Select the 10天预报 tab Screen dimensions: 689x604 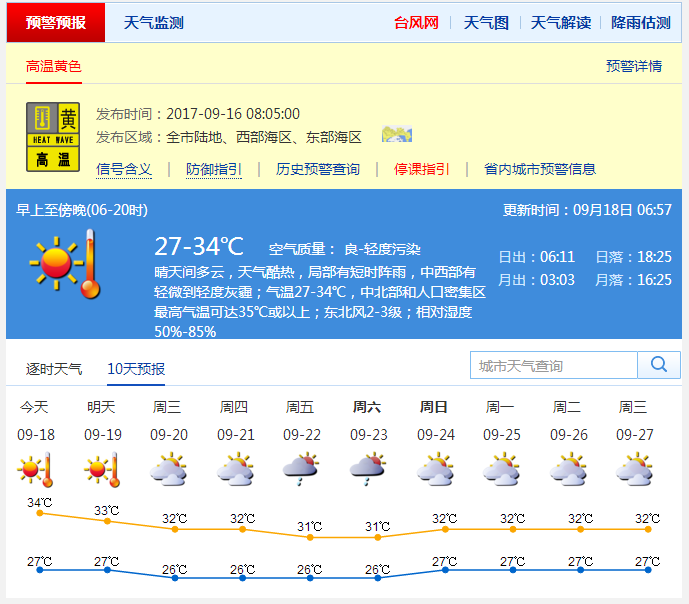point(136,369)
